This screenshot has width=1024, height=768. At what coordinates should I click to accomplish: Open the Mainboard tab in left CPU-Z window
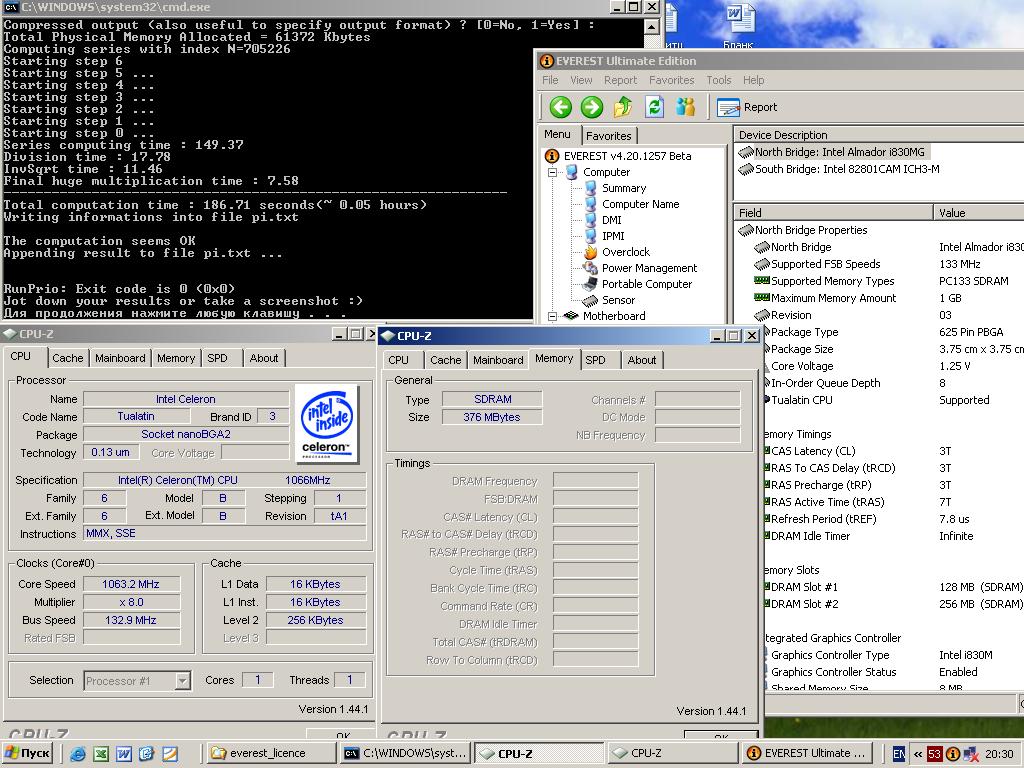(x=120, y=358)
